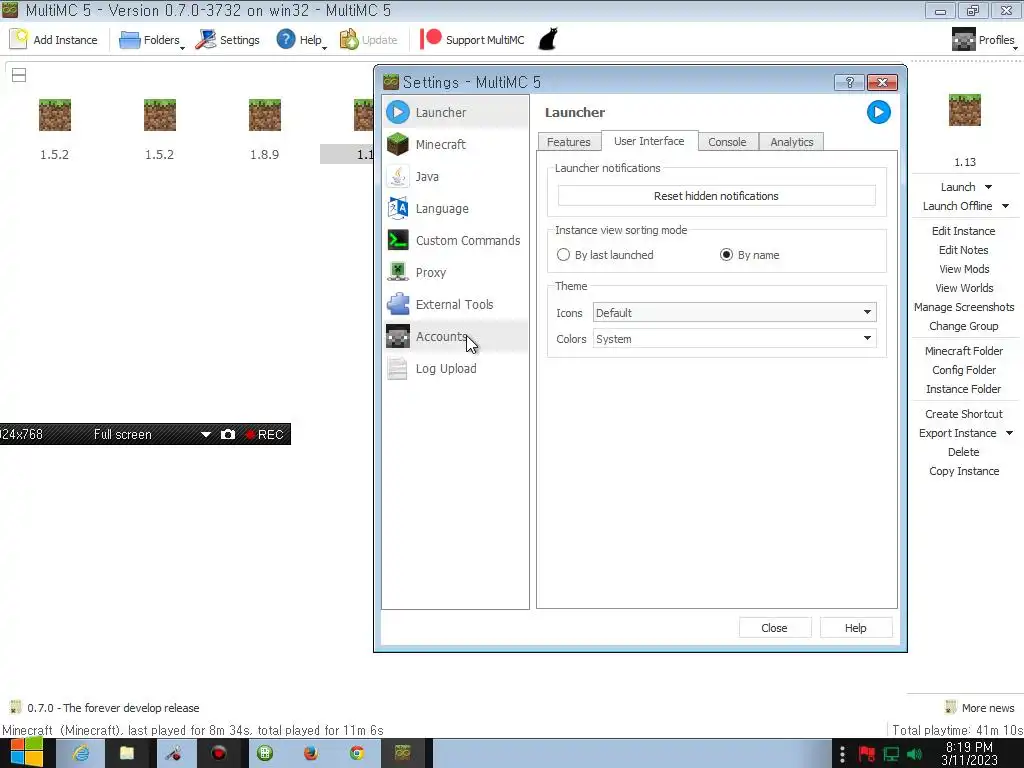This screenshot has height=768, width=1024.
Task: Select the first 1.5.2 instance icon
Action: pos(55,116)
